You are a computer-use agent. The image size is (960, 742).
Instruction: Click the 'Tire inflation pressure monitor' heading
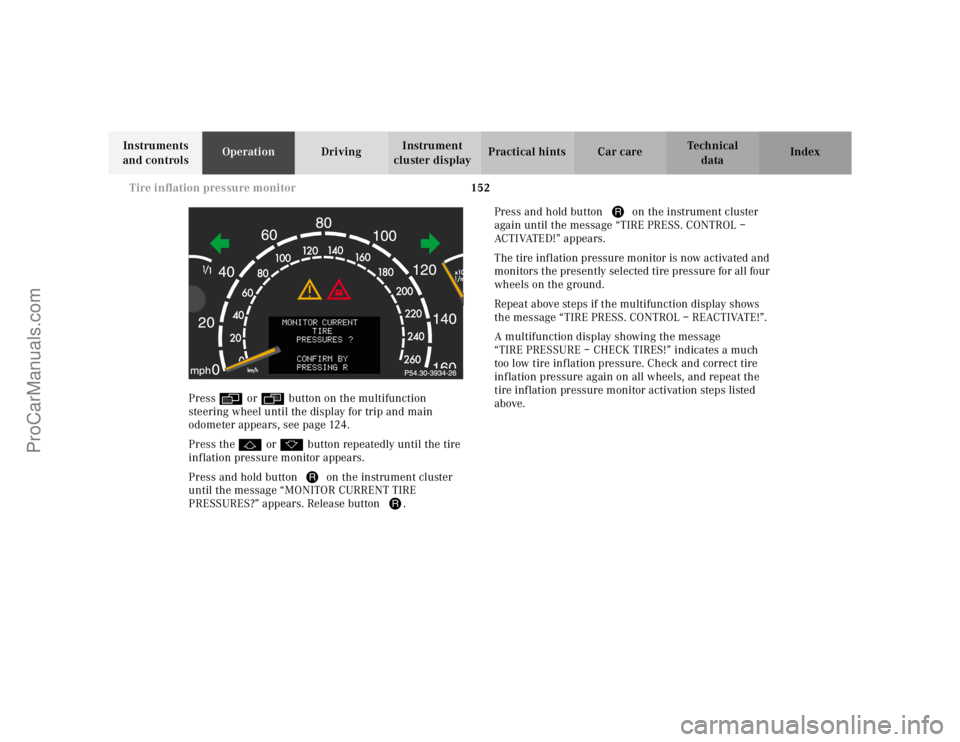[x=212, y=188]
